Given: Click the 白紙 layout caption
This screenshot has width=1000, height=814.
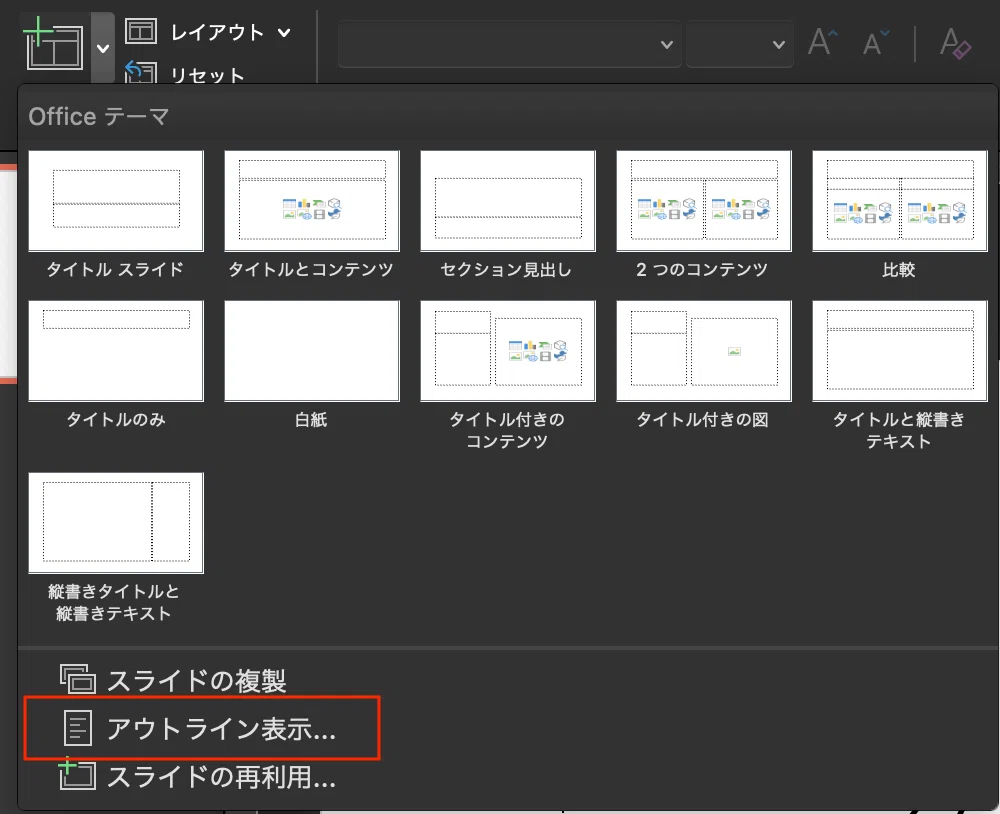Looking at the screenshot, I should pyautogui.click(x=311, y=420).
